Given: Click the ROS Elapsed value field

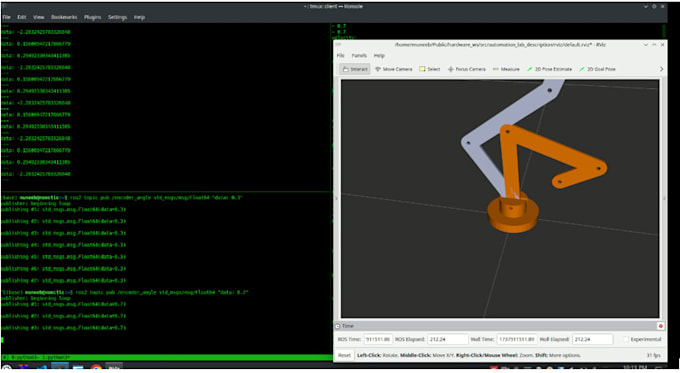Looking at the screenshot, I should coord(448,339).
